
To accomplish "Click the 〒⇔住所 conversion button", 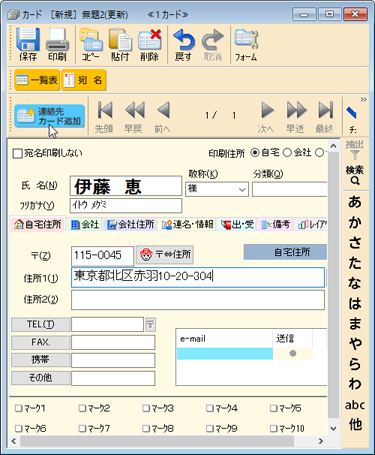I will pos(165,255).
